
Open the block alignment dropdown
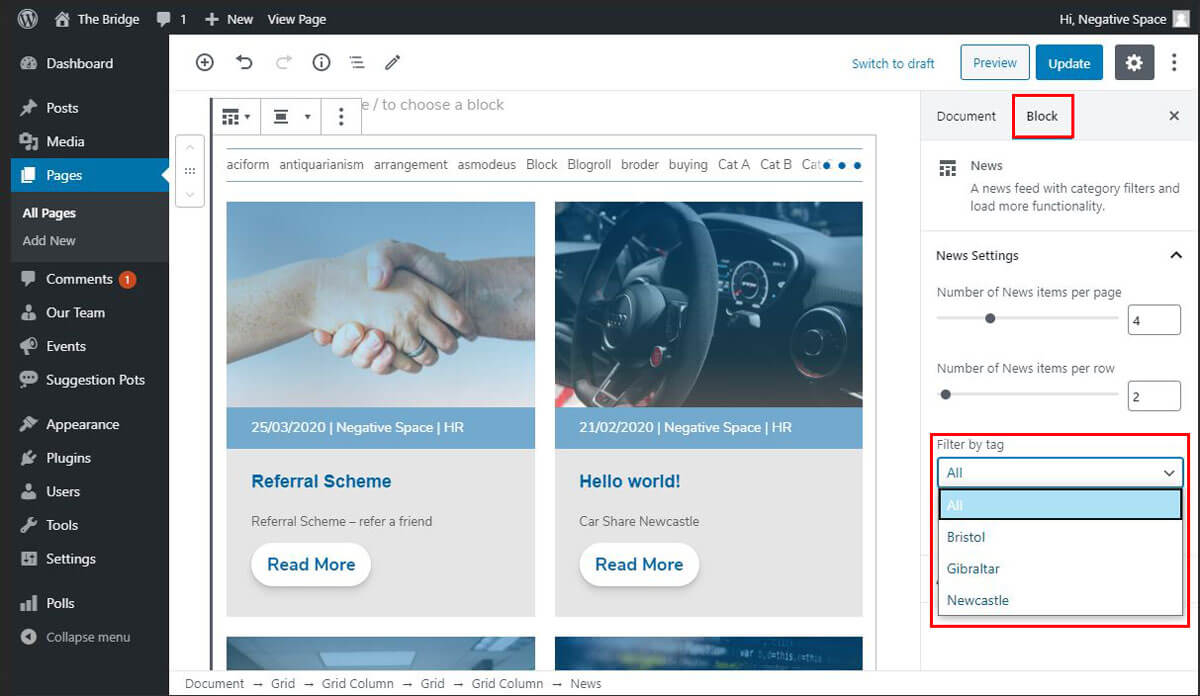(x=292, y=117)
